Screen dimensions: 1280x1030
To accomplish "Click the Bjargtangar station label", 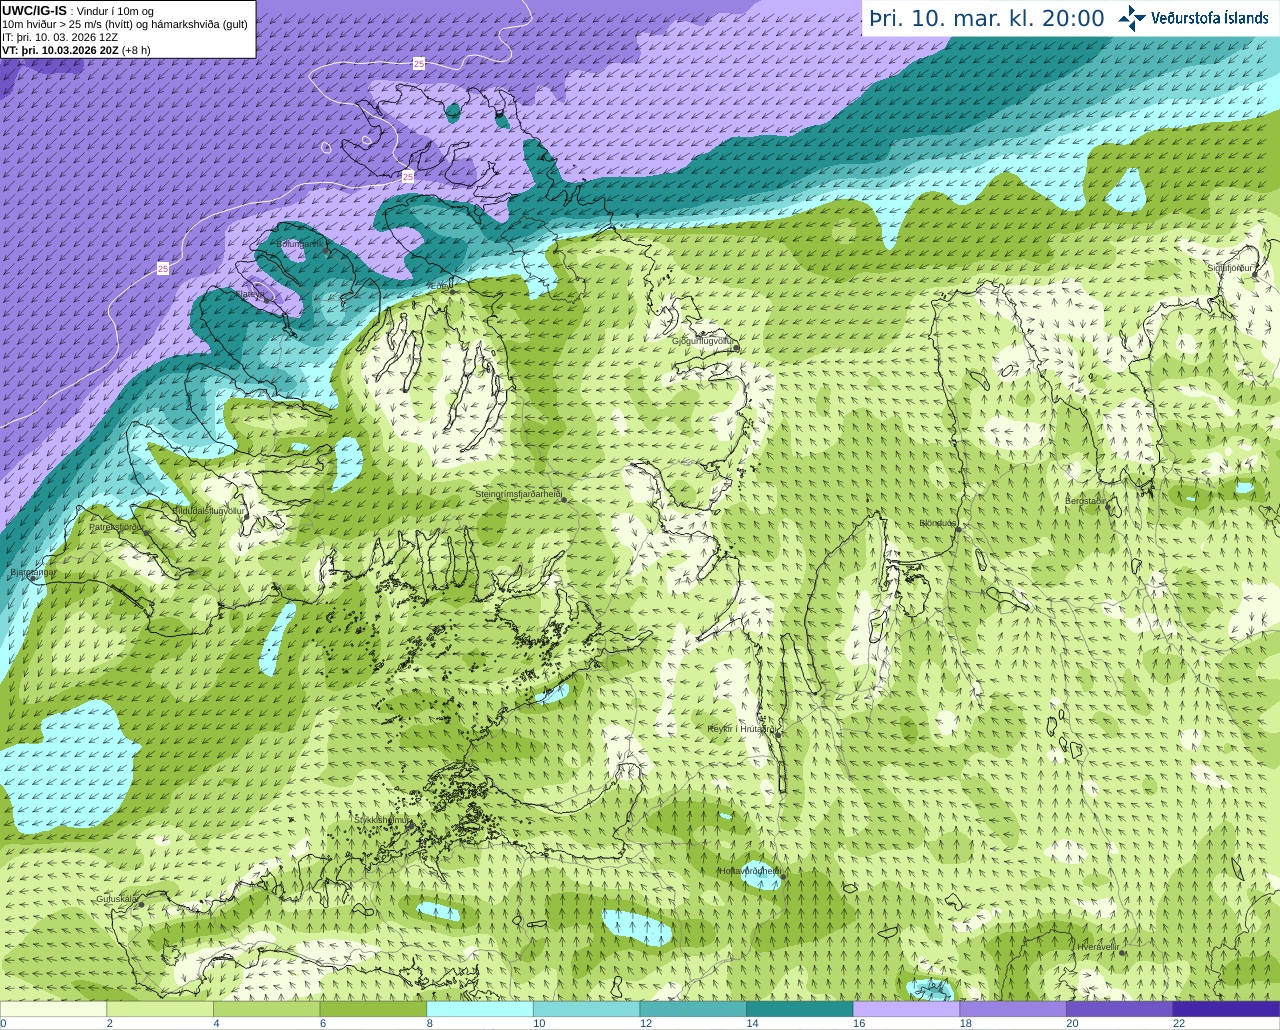I will (33, 572).
